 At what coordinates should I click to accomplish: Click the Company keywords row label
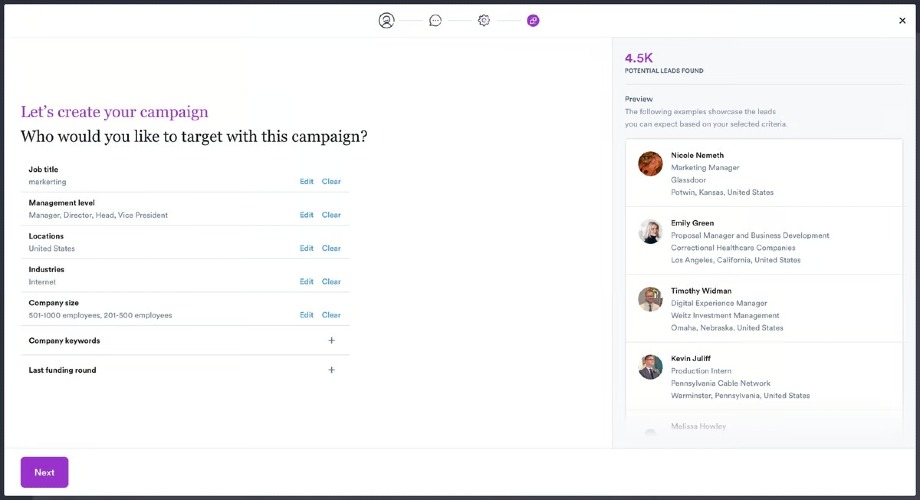click(64, 340)
